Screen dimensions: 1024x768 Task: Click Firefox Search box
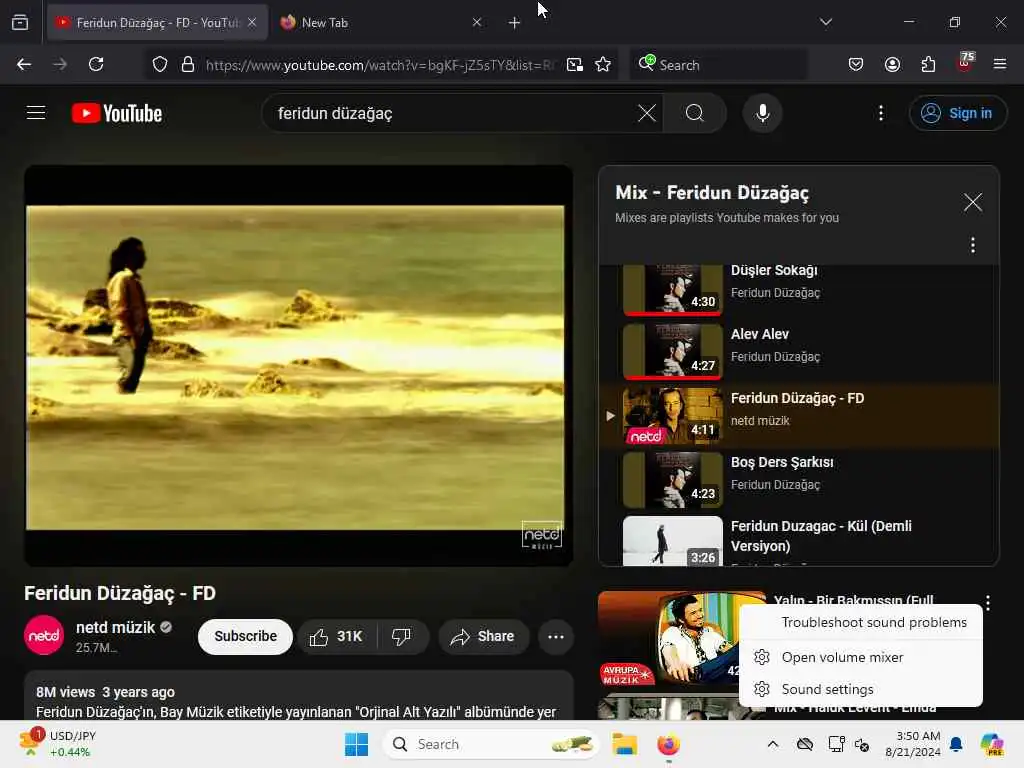(718, 65)
